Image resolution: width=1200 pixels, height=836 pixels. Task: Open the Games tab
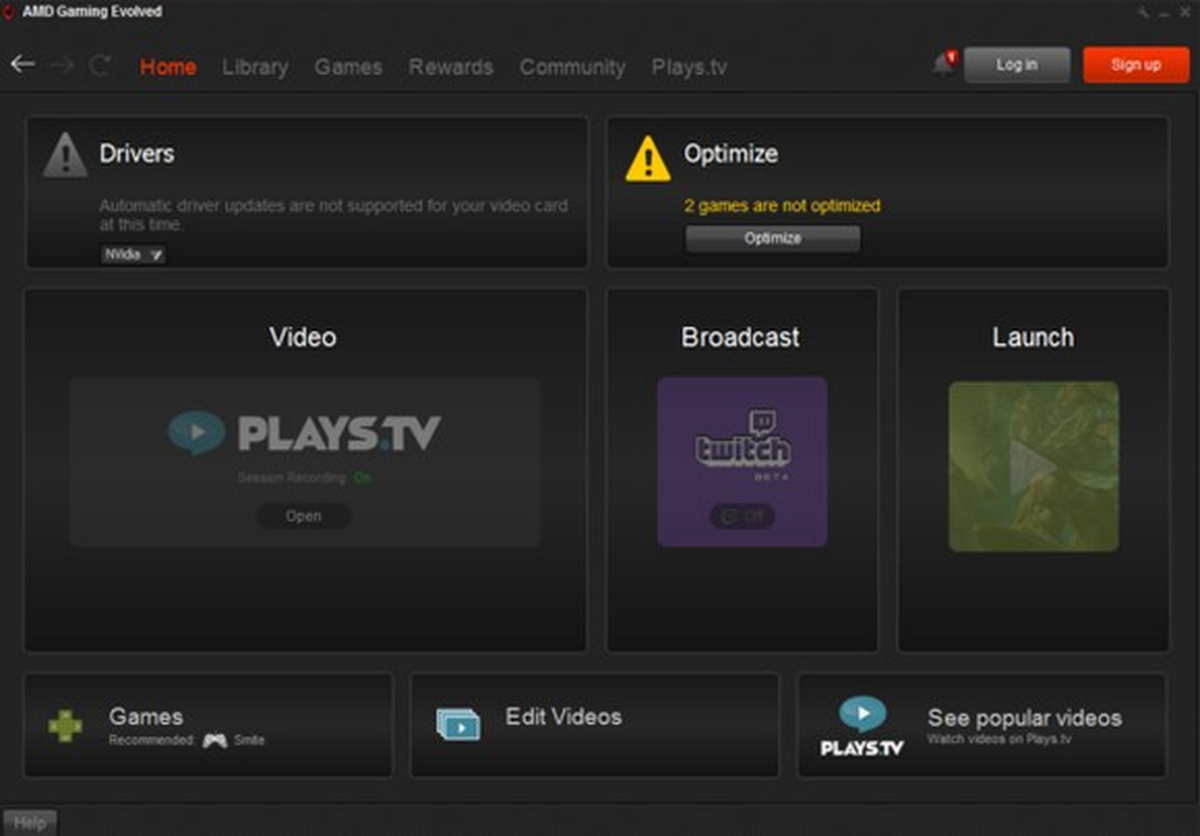348,67
